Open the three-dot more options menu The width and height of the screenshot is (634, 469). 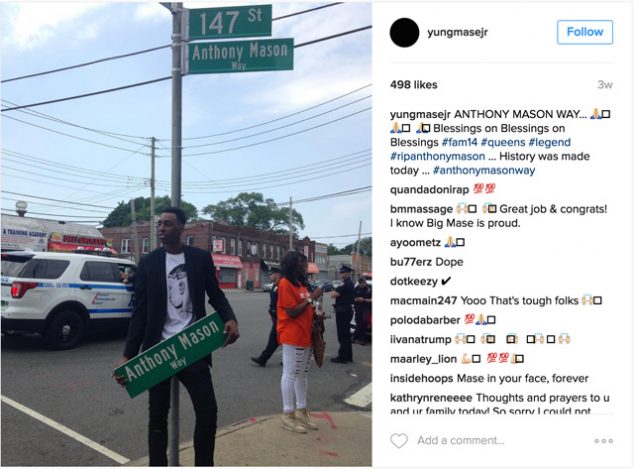[x=603, y=441]
